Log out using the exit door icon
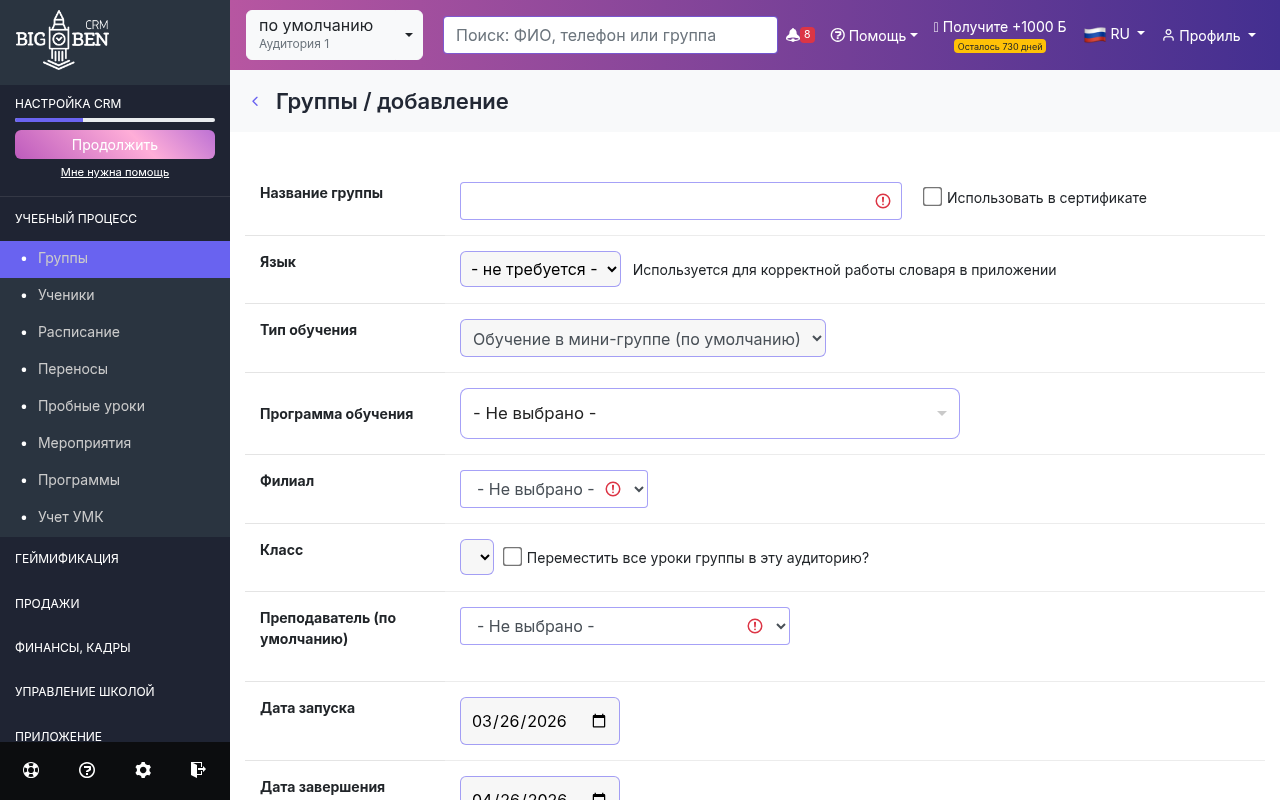Viewport: 1280px width, 800px height. (199, 770)
